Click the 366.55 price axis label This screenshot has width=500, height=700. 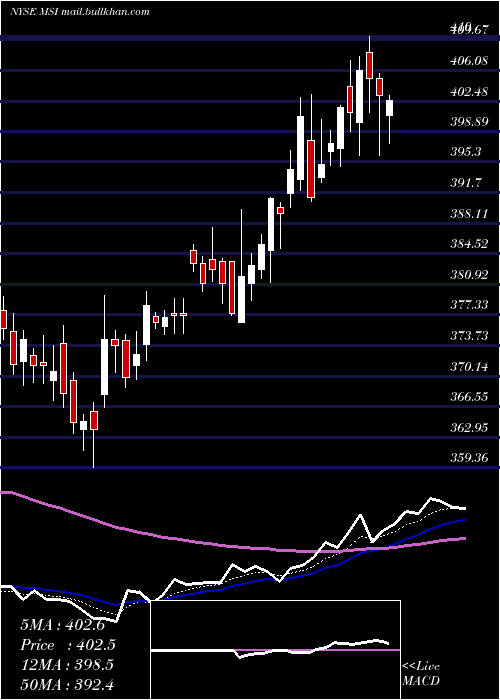[x=469, y=397]
